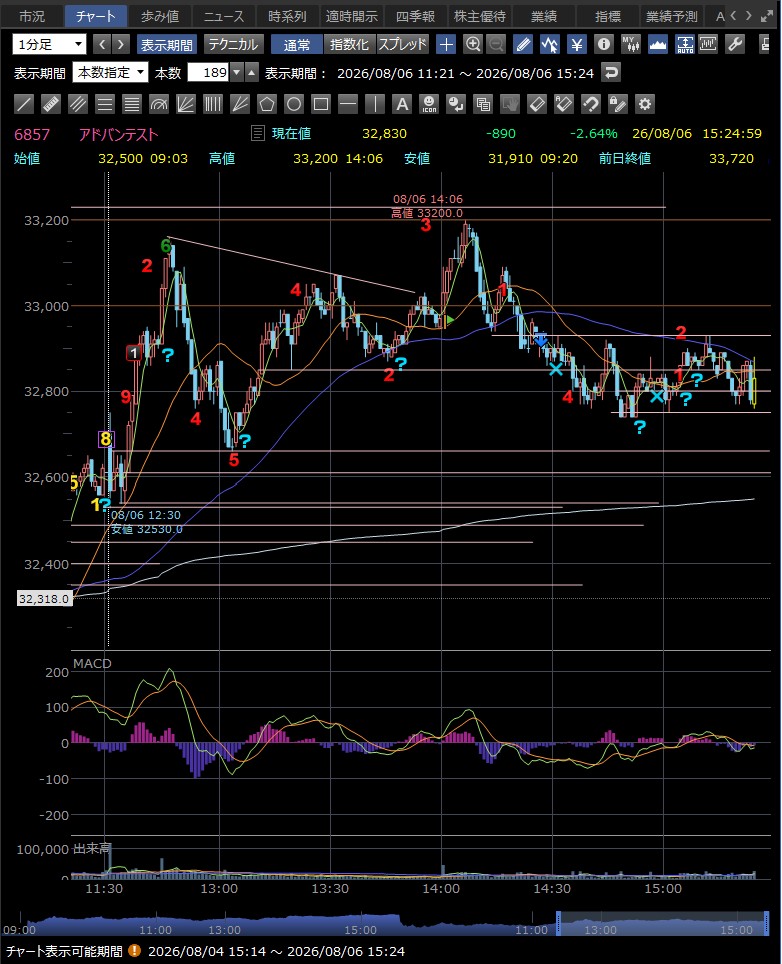Open the 1分足 timeframe dropdown

tap(49, 44)
